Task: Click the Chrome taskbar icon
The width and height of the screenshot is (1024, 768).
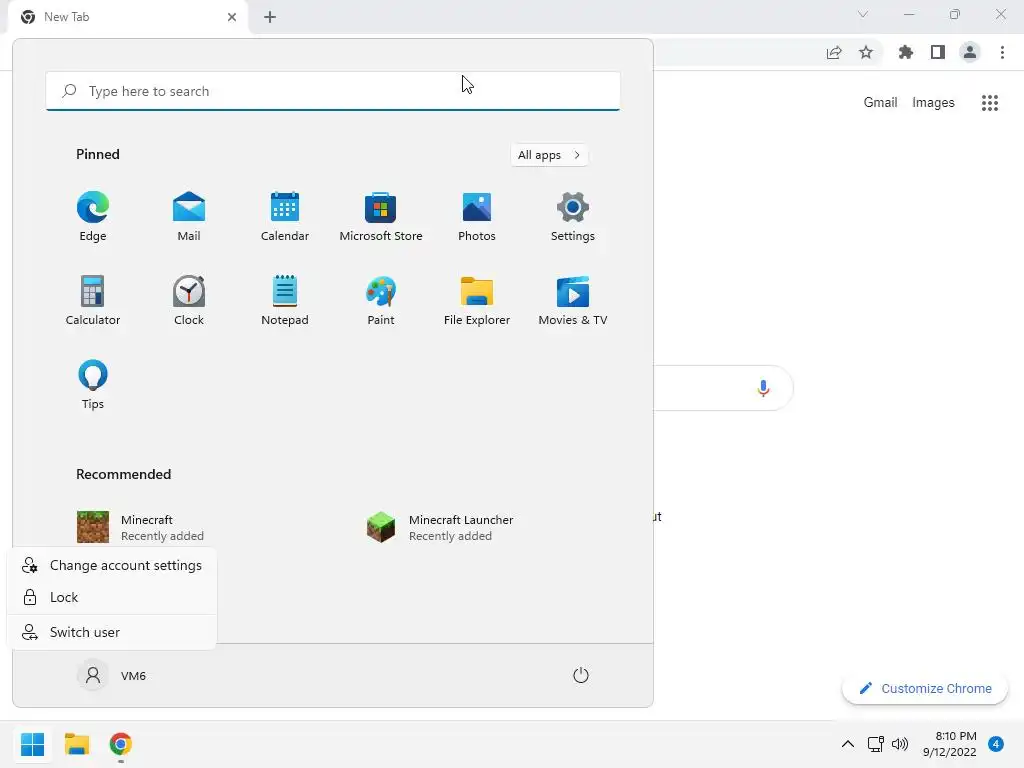Action: click(x=121, y=744)
